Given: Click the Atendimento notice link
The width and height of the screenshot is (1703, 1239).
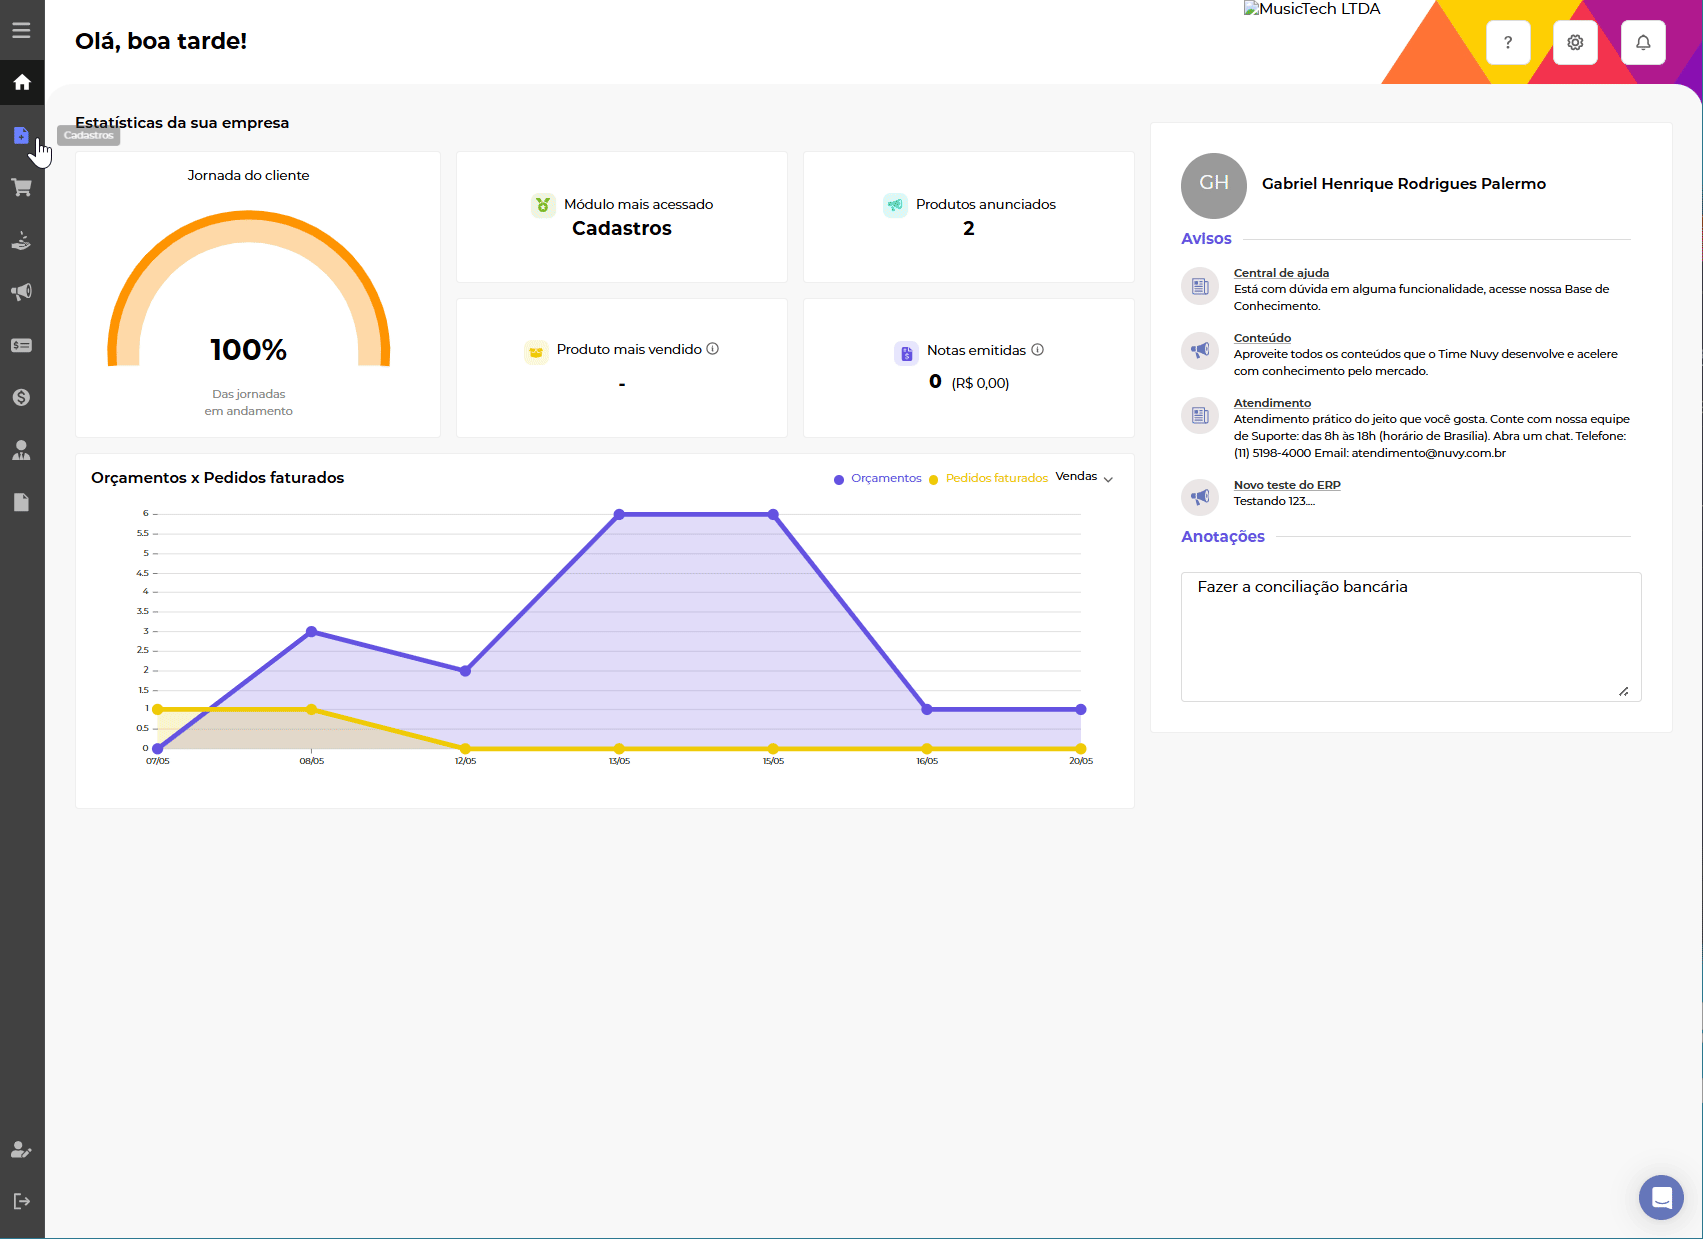Looking at the screenshot, I should (x=1272, y=403).
